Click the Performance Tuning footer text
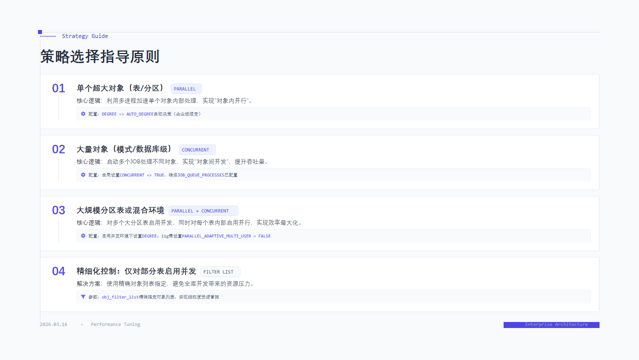The height and width of the screenshot is (360, 639). (x=115, y=325)
